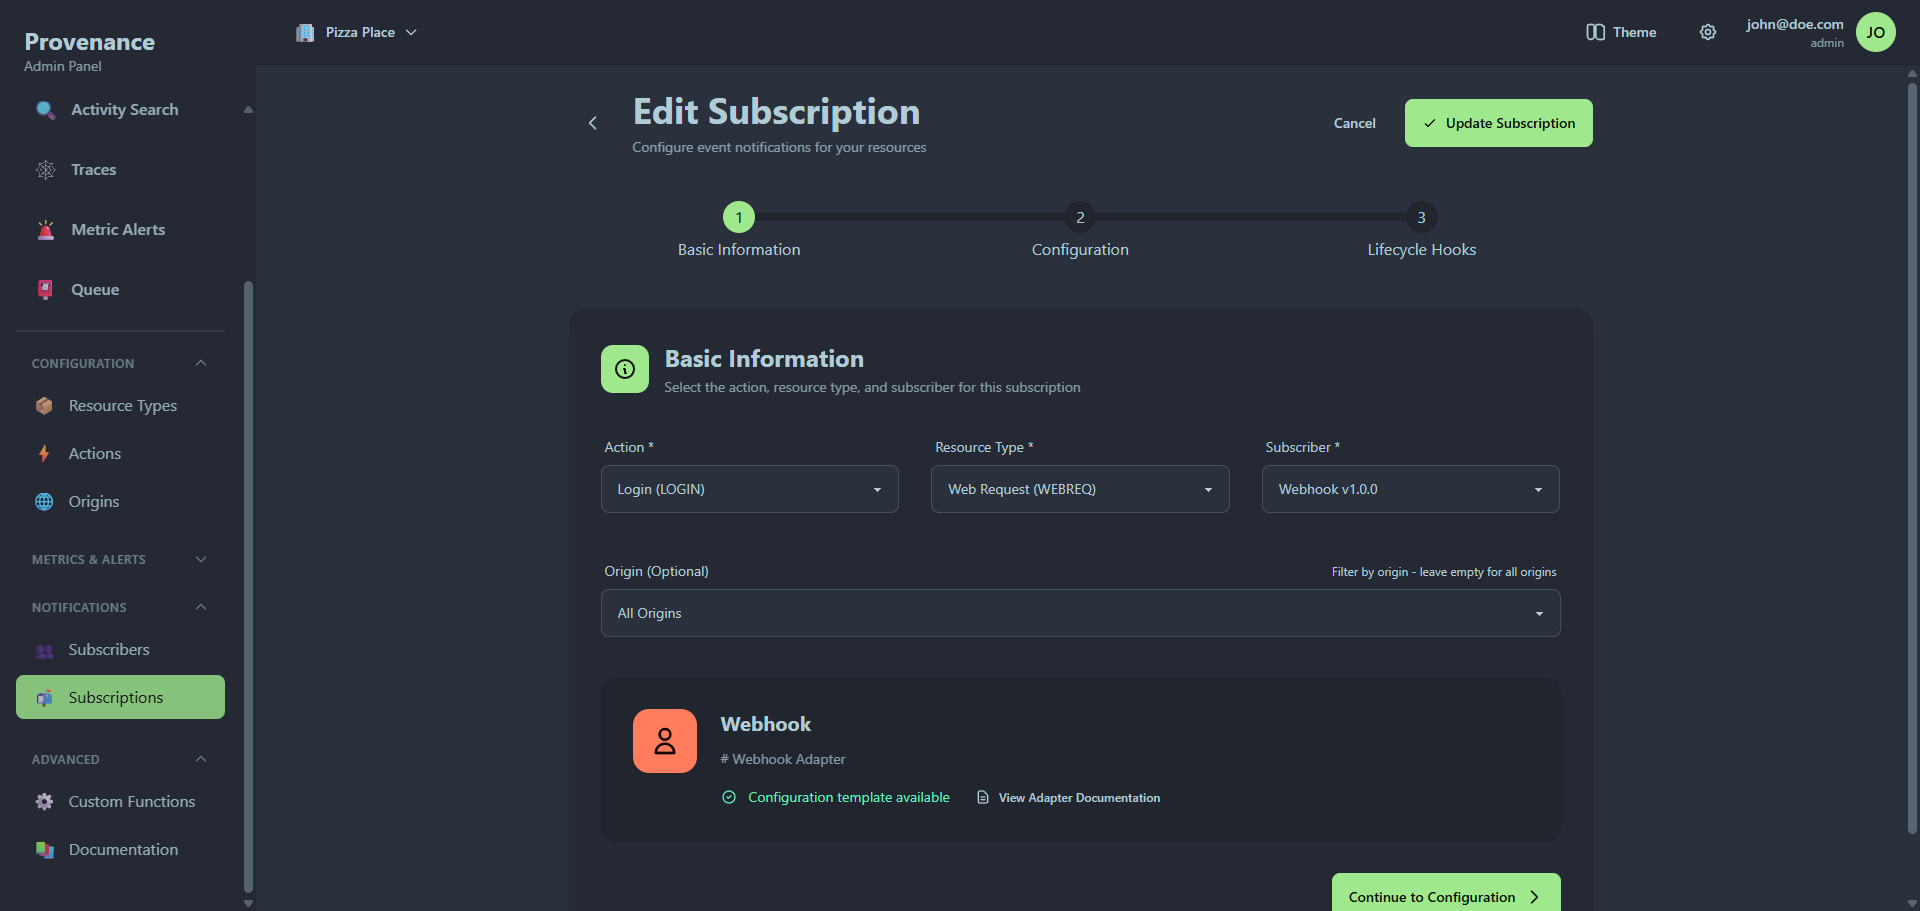This screenshot has height=911, width=1920.
Task: Change the Resource Type from Web Request
Action: 1079,489
